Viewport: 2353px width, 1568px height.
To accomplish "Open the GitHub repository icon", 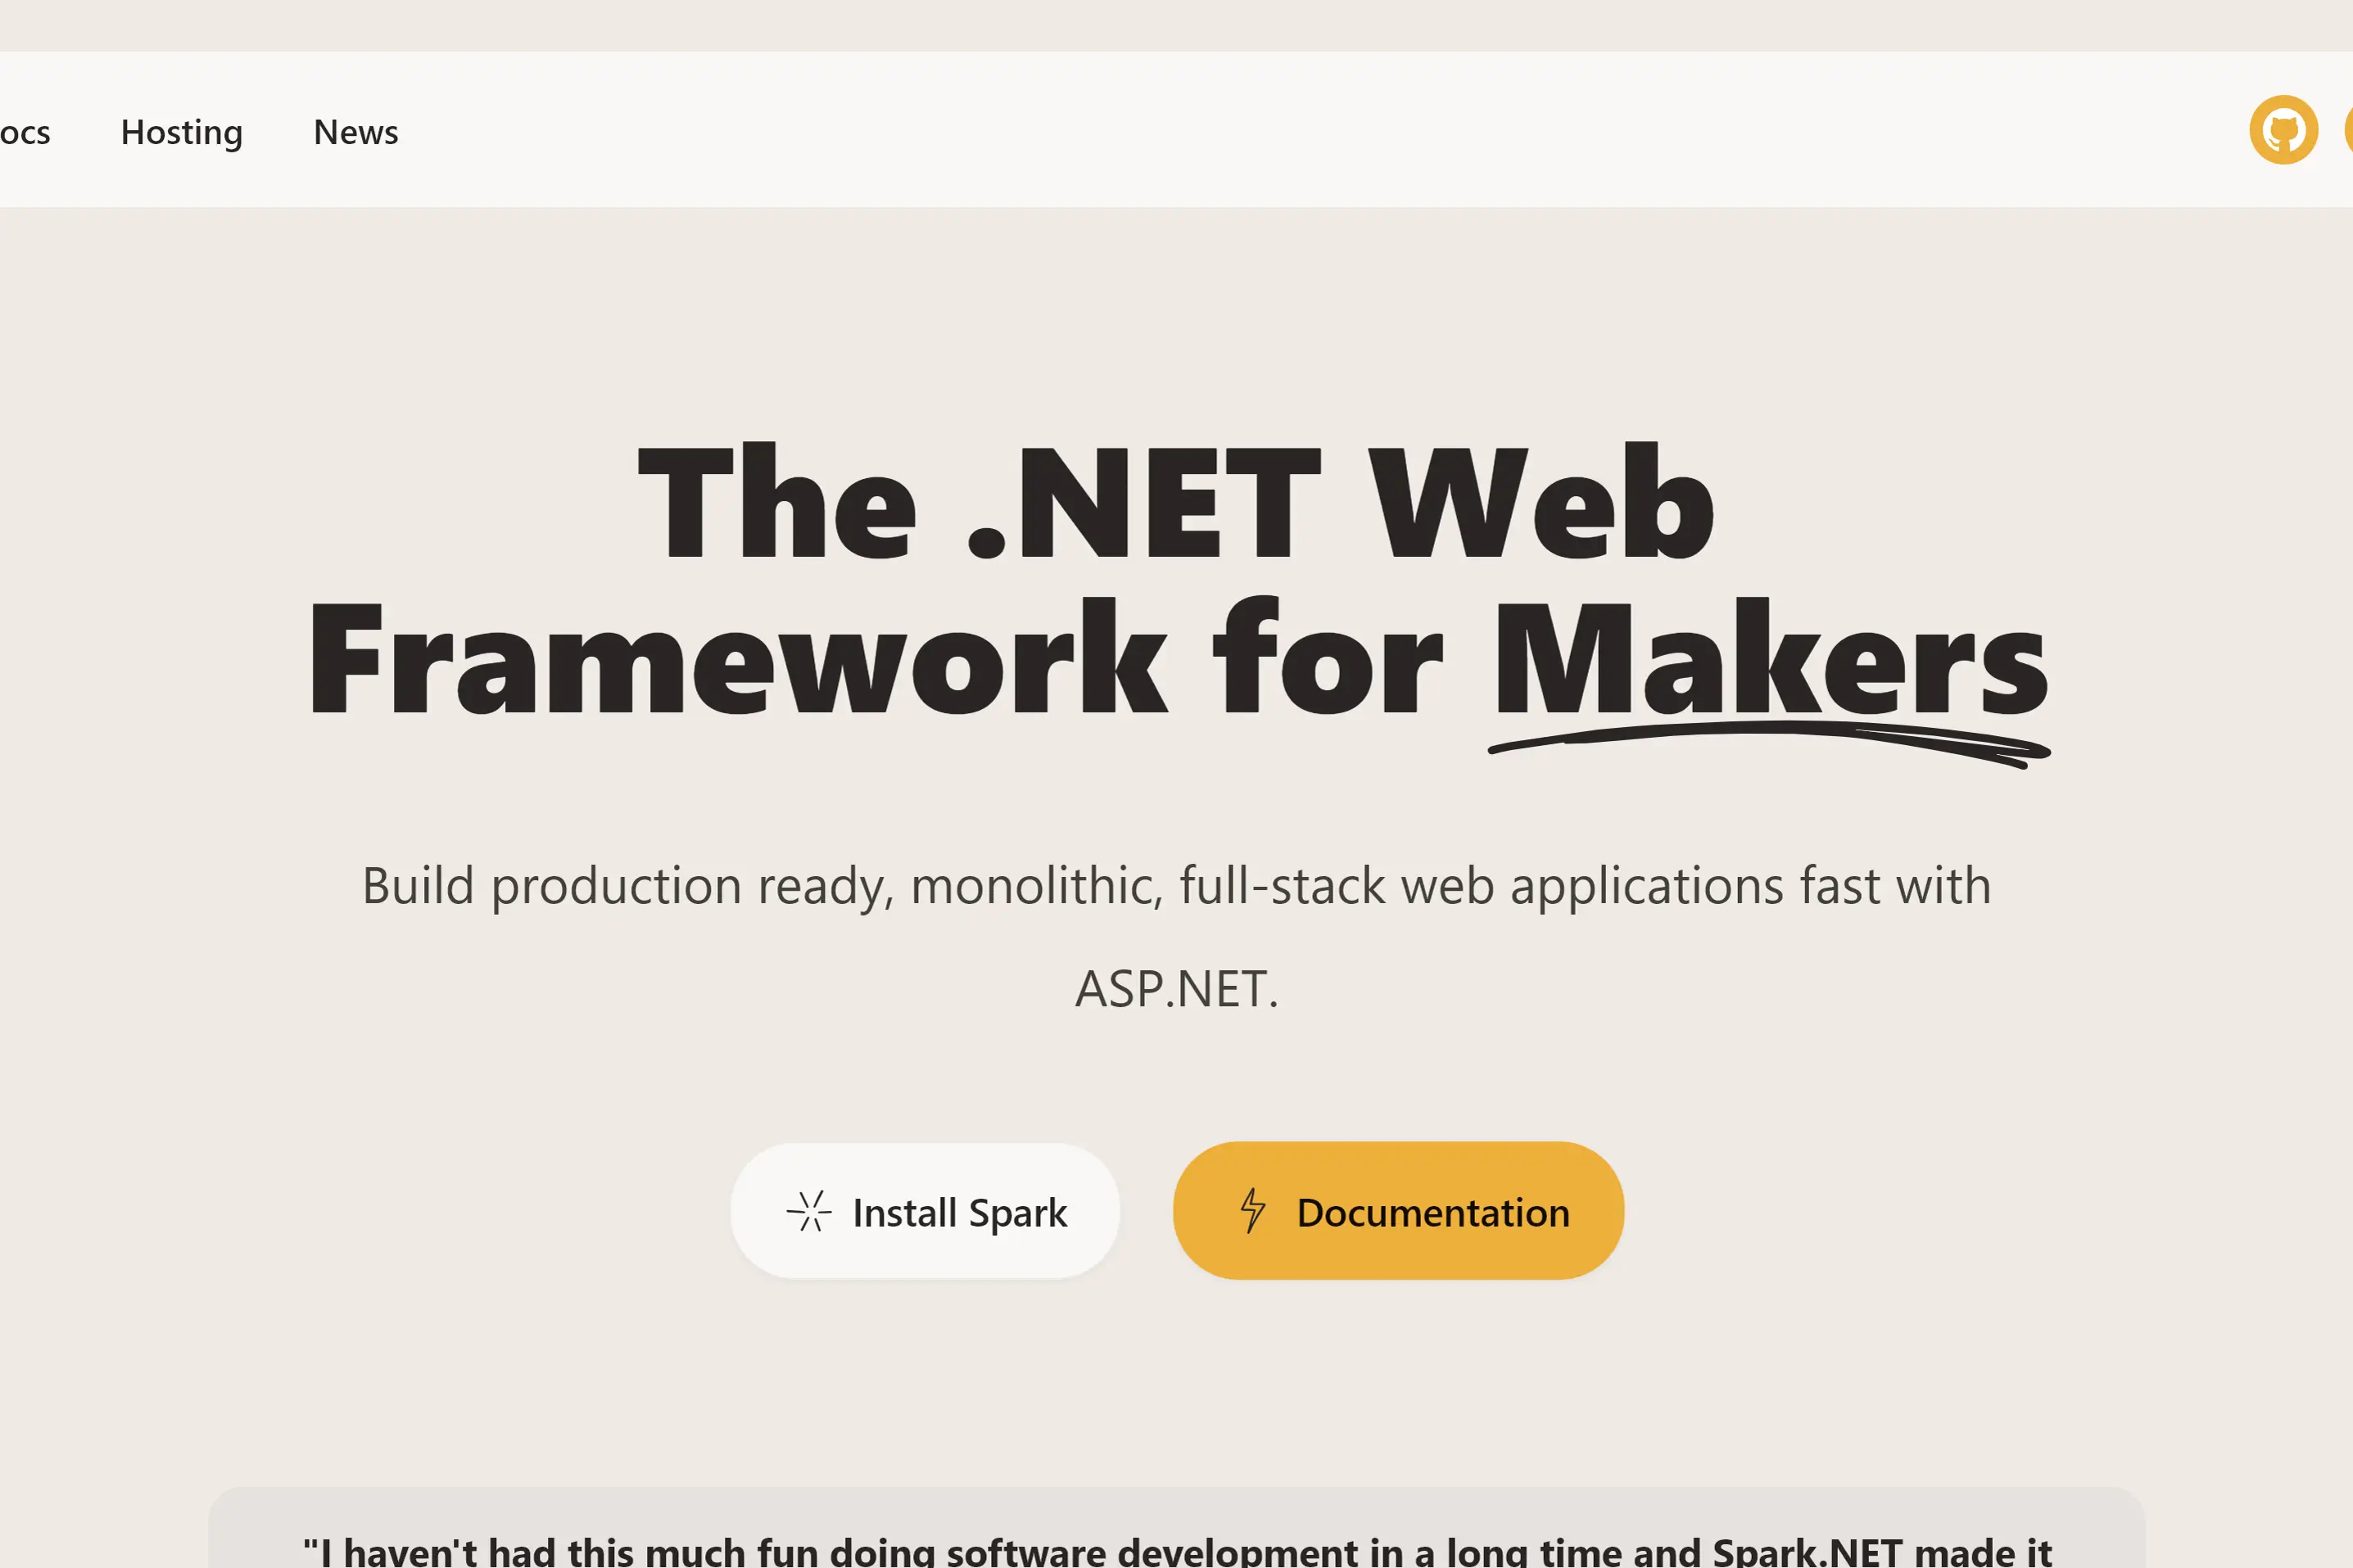I will tap(2283, 130).
